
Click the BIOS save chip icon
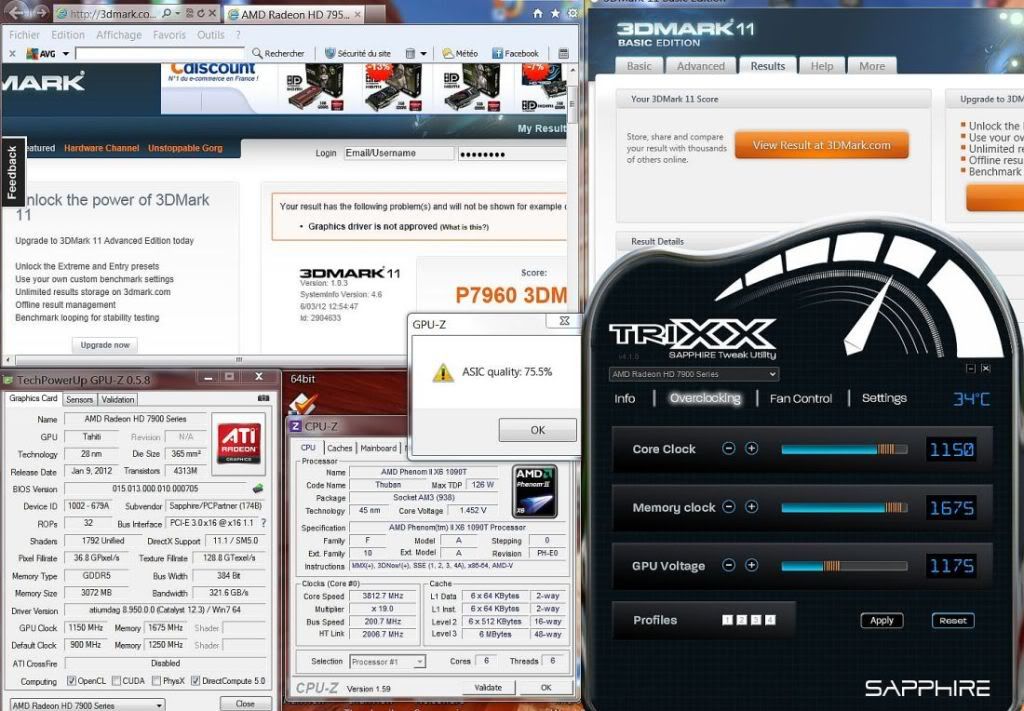(x=259, y=489)
